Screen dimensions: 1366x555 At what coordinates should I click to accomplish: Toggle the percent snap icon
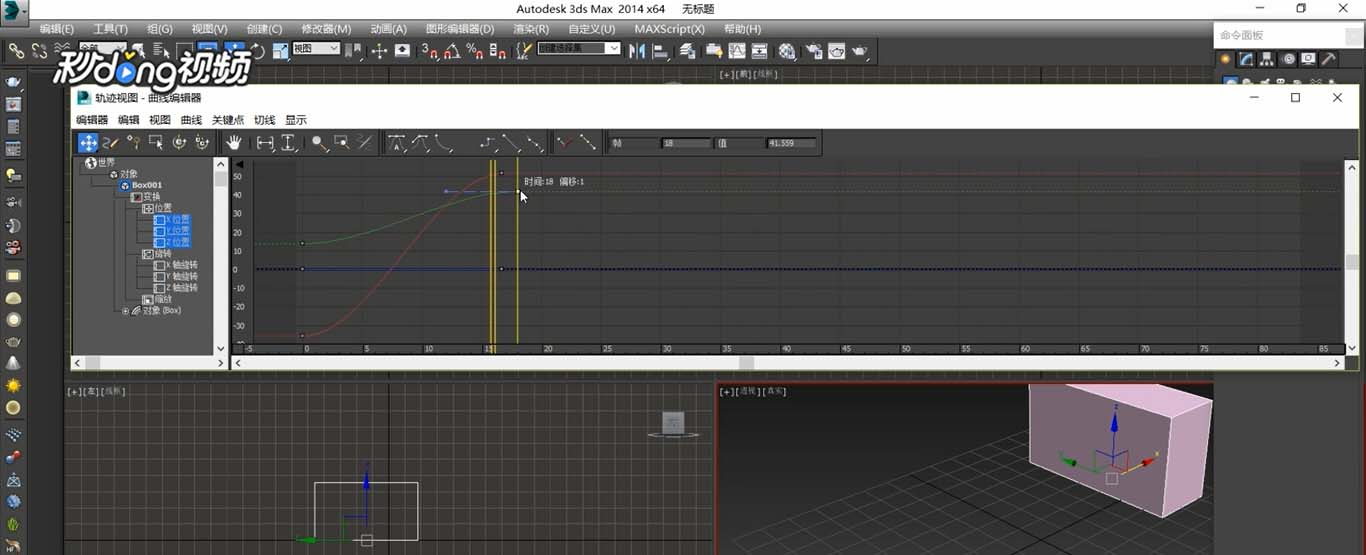click(x=475, y=51)
